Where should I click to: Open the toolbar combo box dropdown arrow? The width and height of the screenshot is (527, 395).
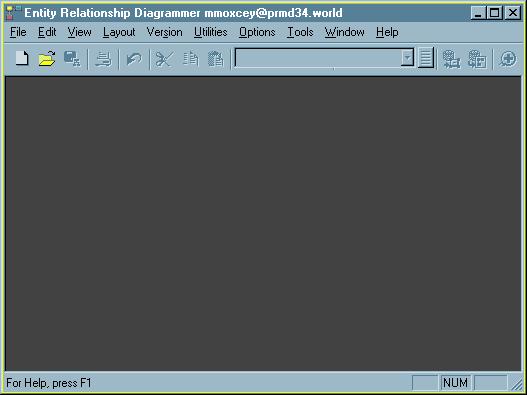coord(407,58)
